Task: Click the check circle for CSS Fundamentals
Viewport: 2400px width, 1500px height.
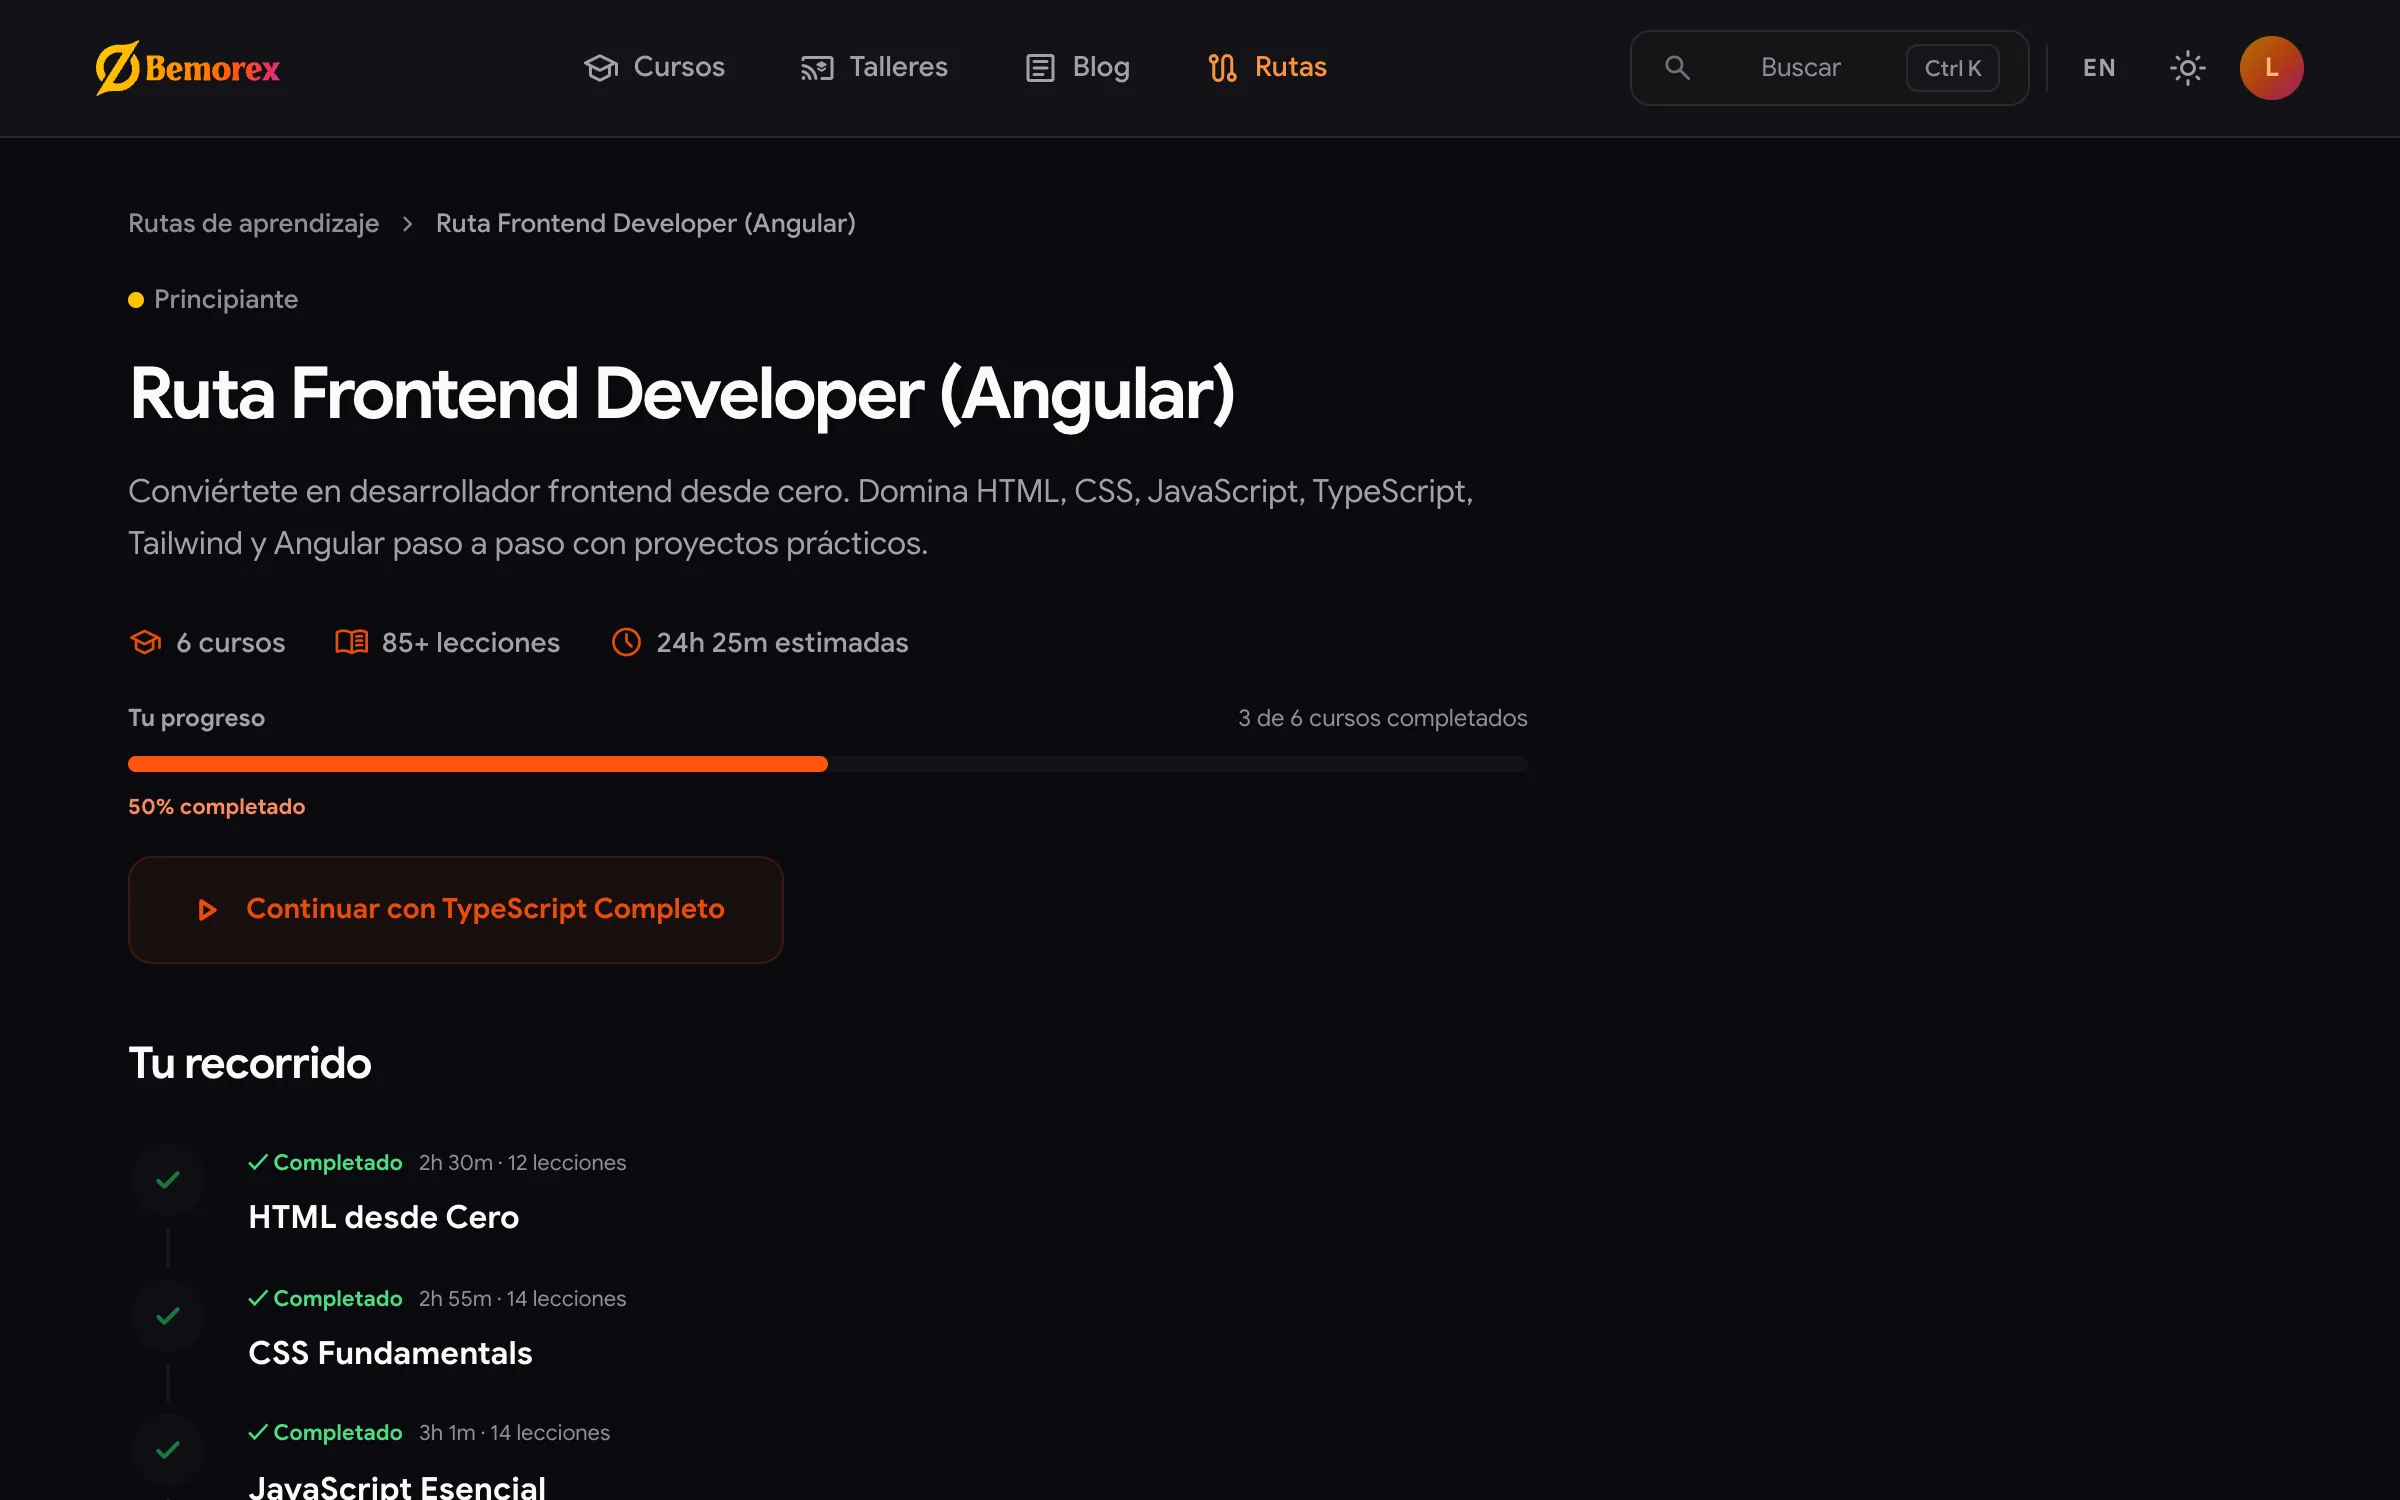Action: (x=168, y=1316)
